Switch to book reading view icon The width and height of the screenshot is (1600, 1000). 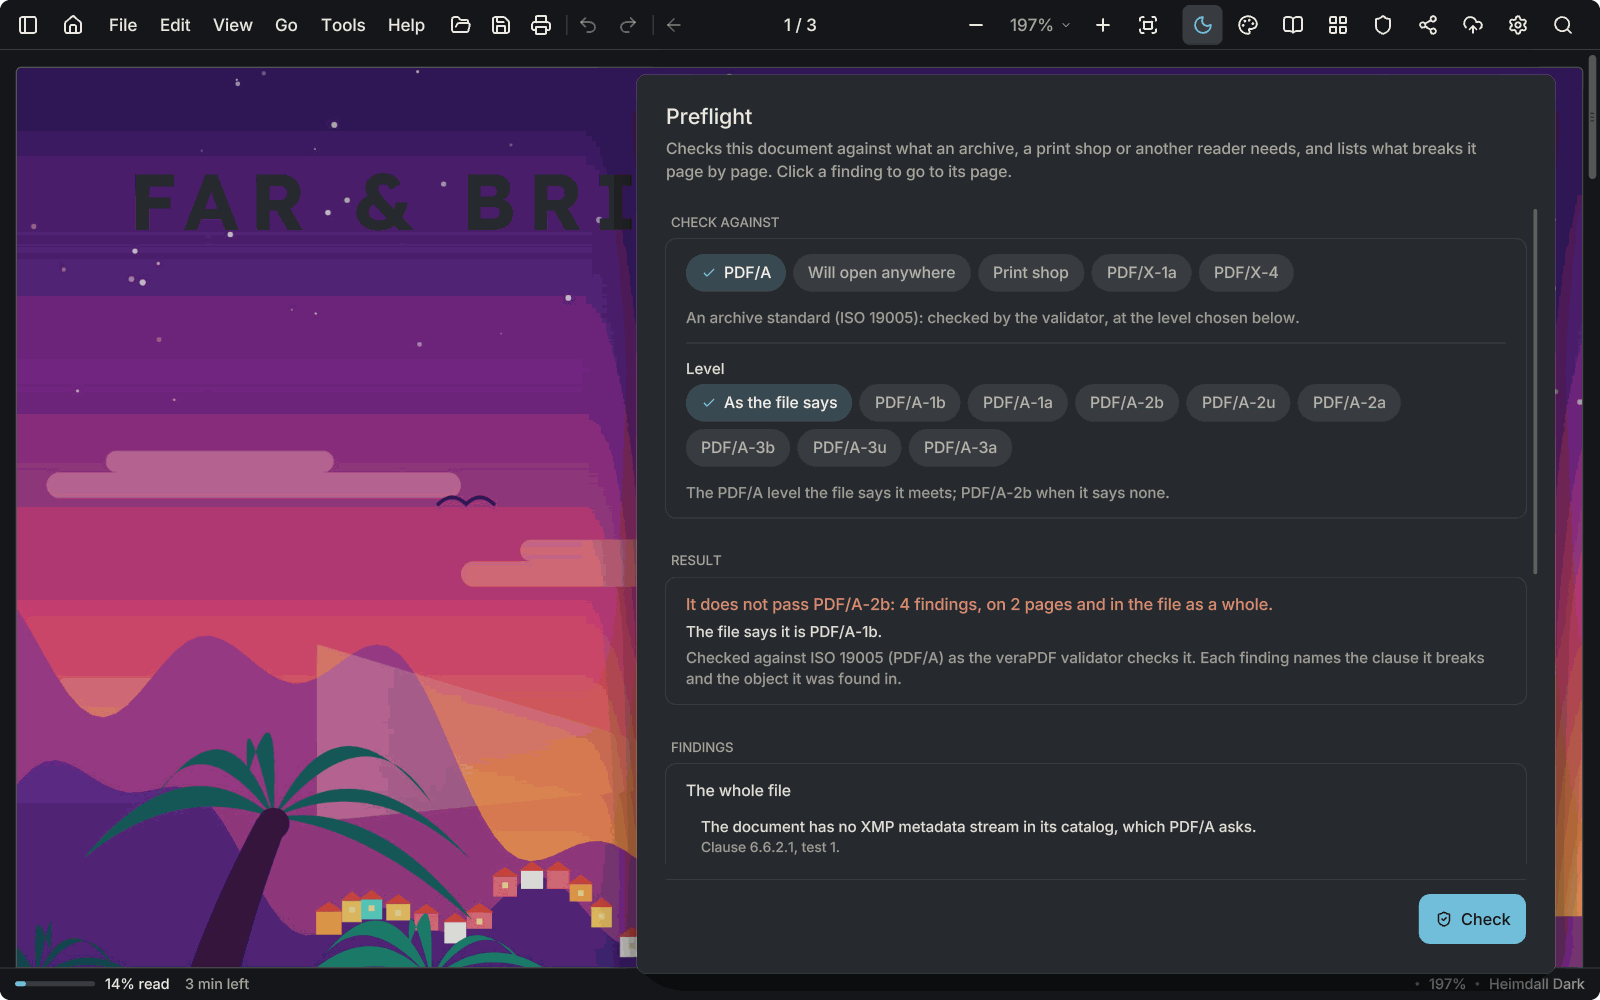[1293, 25]
